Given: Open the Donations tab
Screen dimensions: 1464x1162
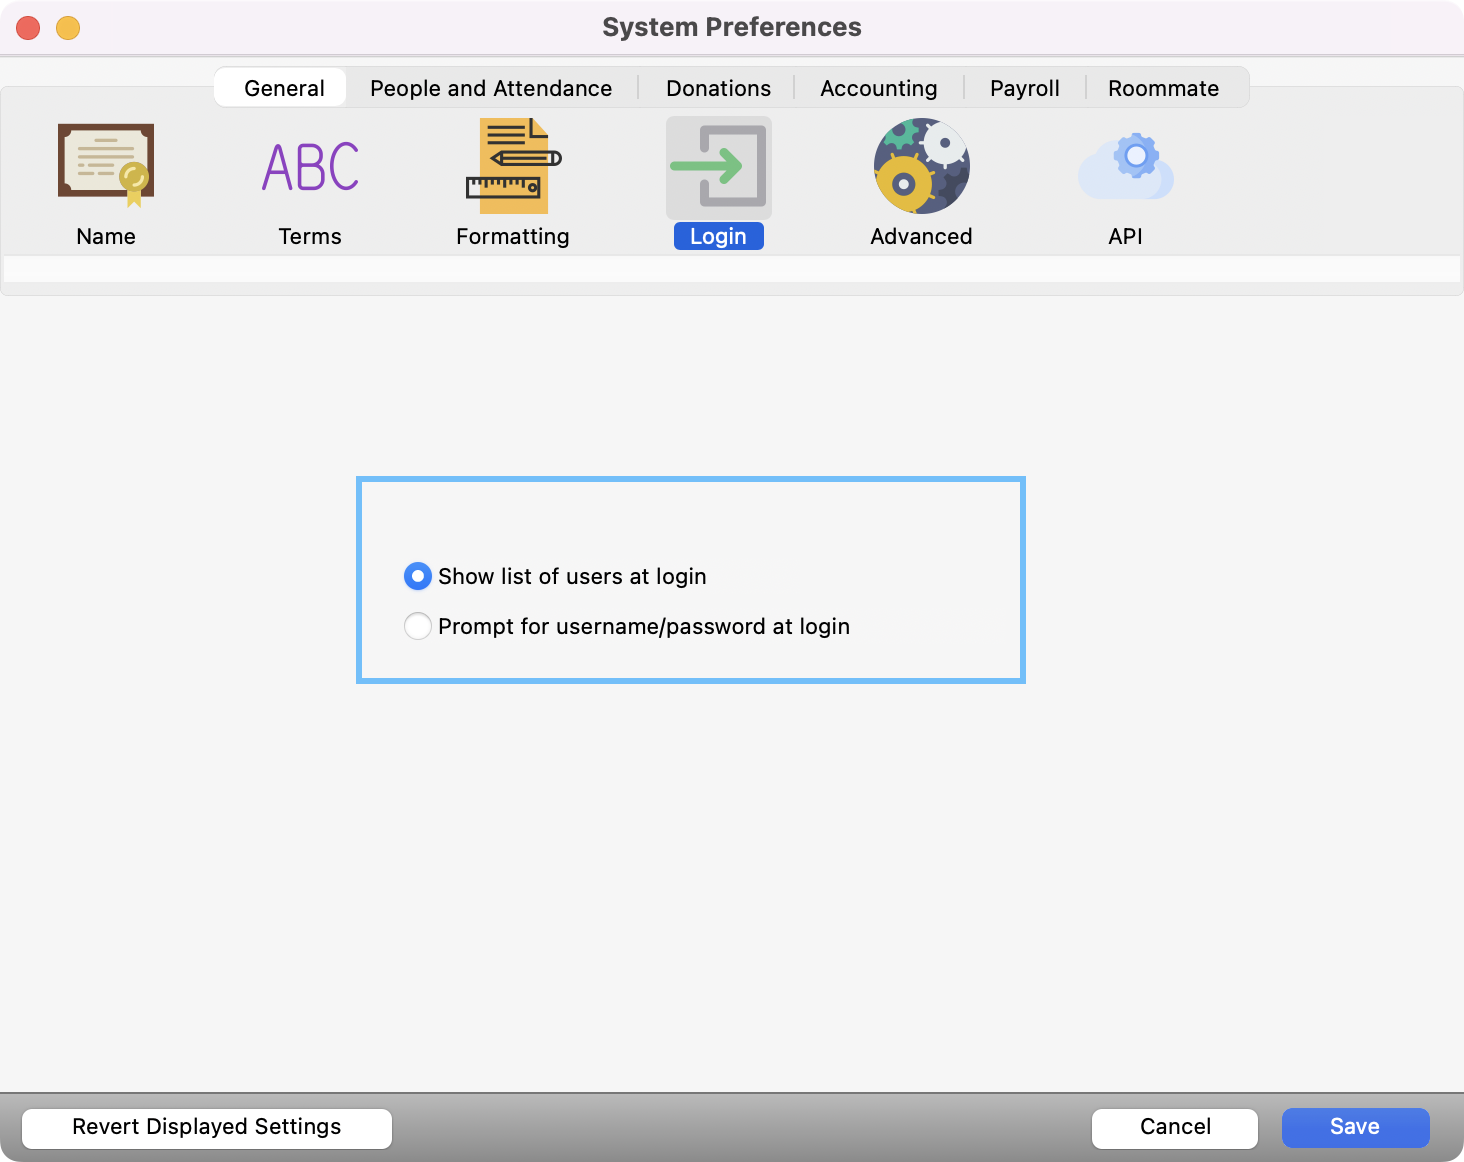Looking at the screenshot, I should [x=718, y=88].
